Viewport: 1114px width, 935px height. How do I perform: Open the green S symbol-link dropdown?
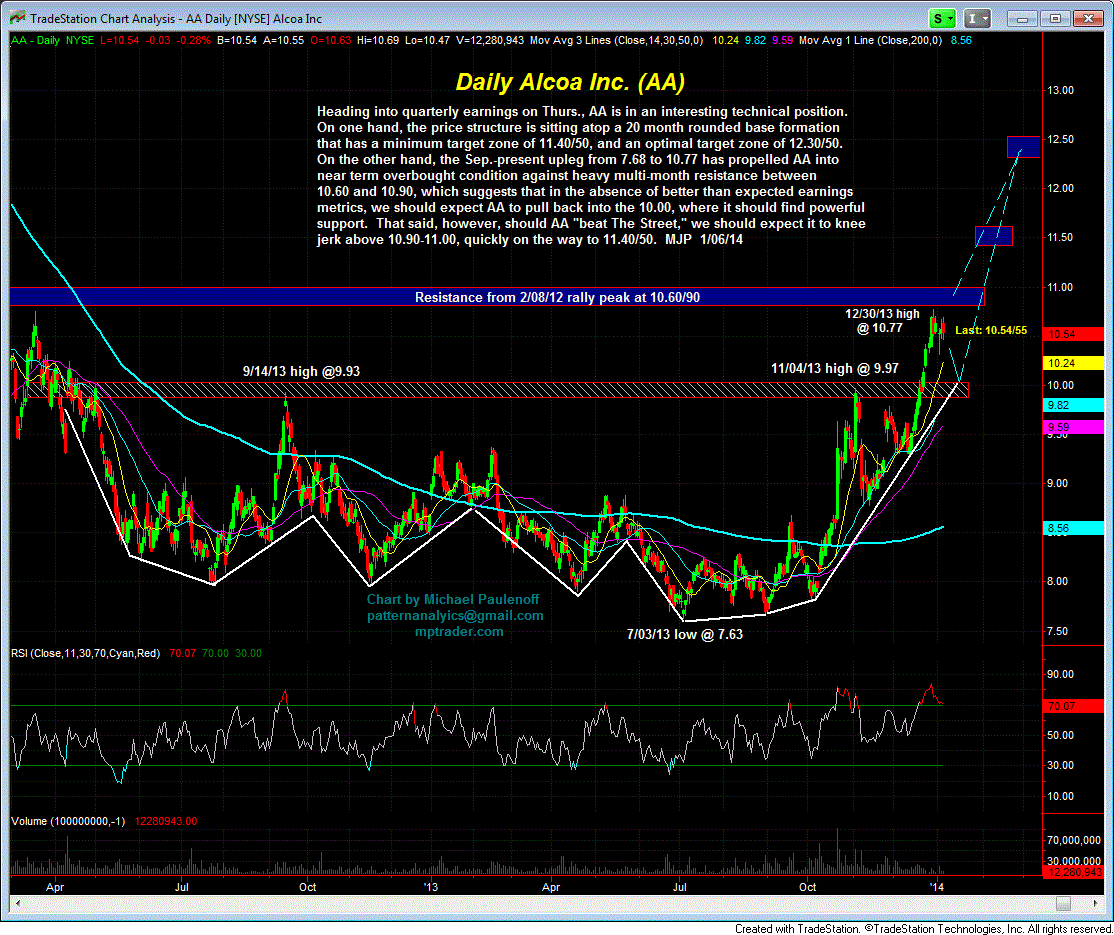tap(943, 18)
